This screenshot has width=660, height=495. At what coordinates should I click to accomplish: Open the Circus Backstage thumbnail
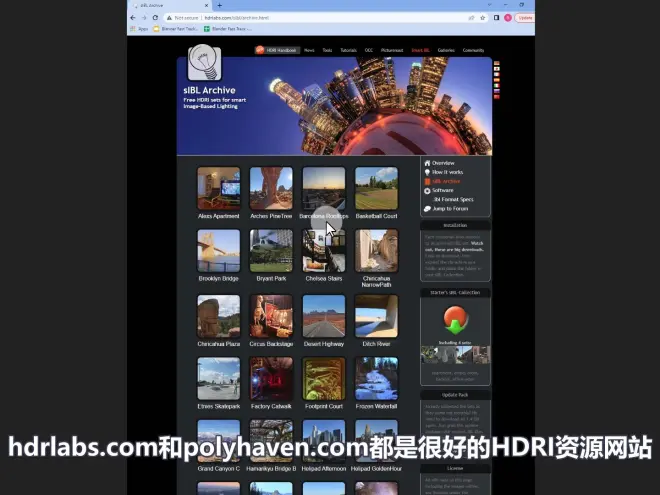click(x=271, y=316)
